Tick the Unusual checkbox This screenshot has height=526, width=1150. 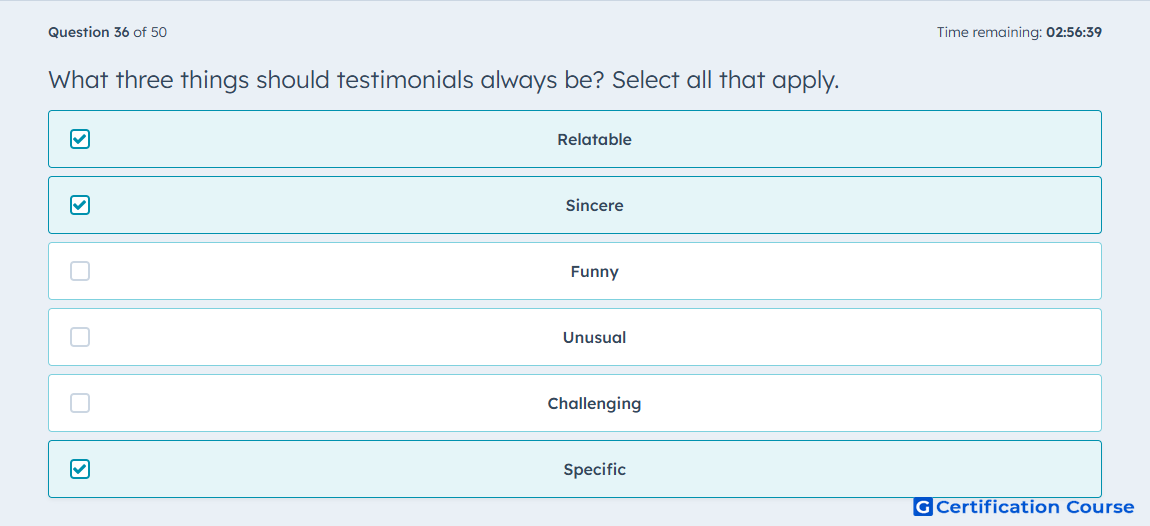click(80, 337)
